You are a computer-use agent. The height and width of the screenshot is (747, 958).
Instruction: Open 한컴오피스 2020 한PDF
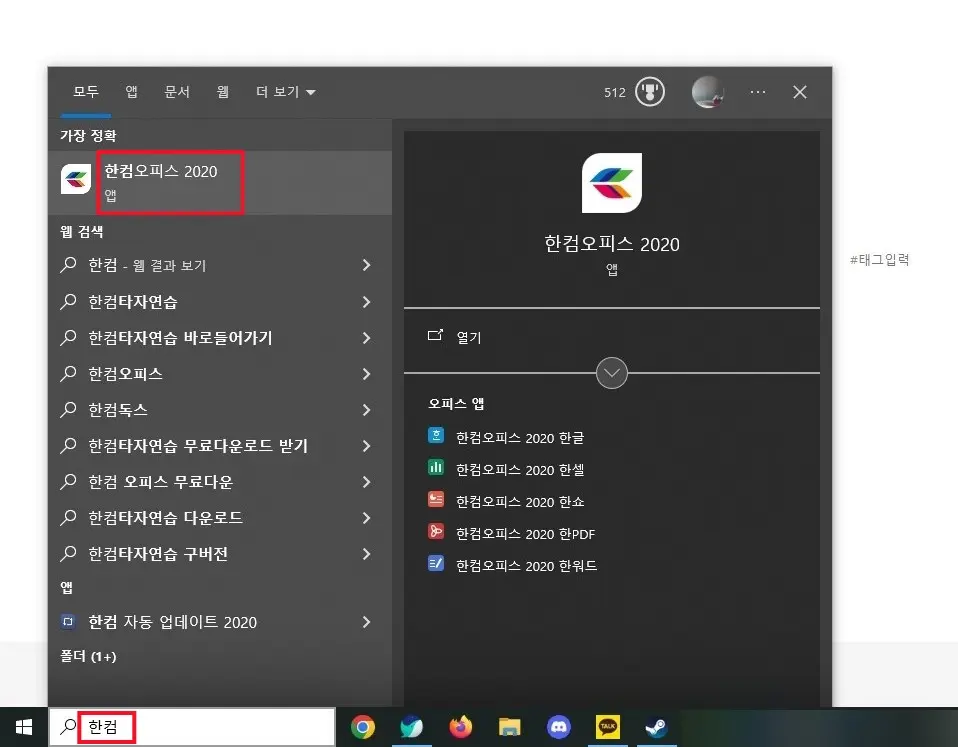(x=522, y=533)
